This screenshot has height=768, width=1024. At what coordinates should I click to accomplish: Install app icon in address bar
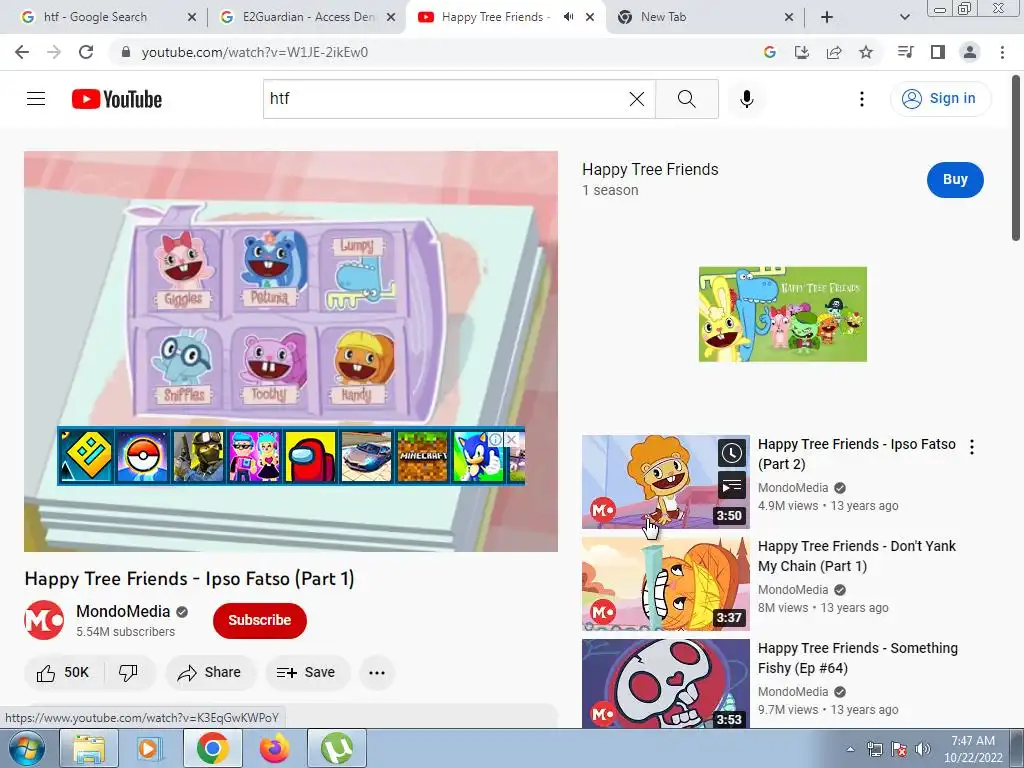[x=802, y=52]
